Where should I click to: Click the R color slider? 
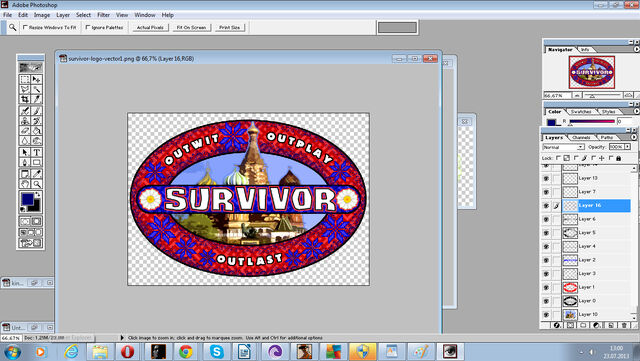[591, 121]
